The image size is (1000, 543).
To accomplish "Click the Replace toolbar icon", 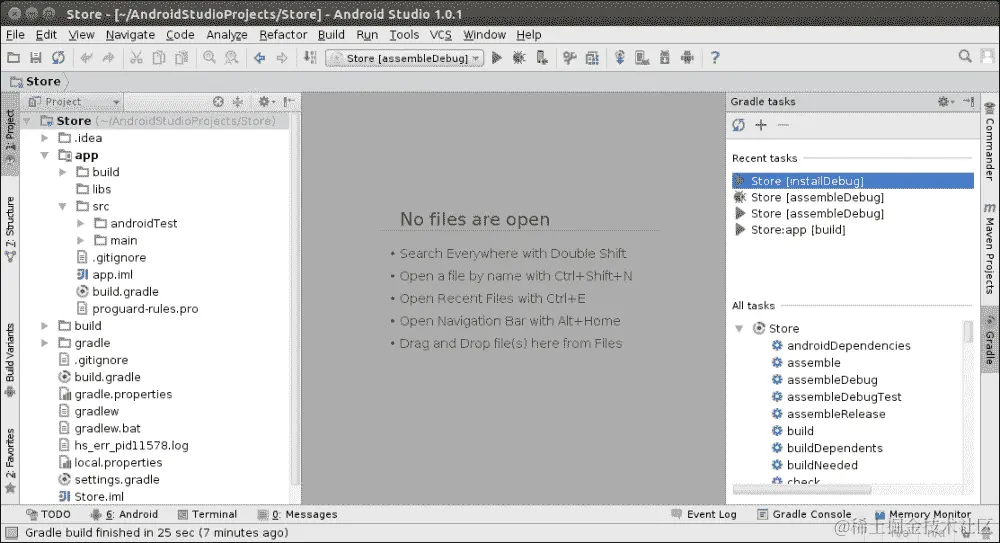I will [232, 58].
